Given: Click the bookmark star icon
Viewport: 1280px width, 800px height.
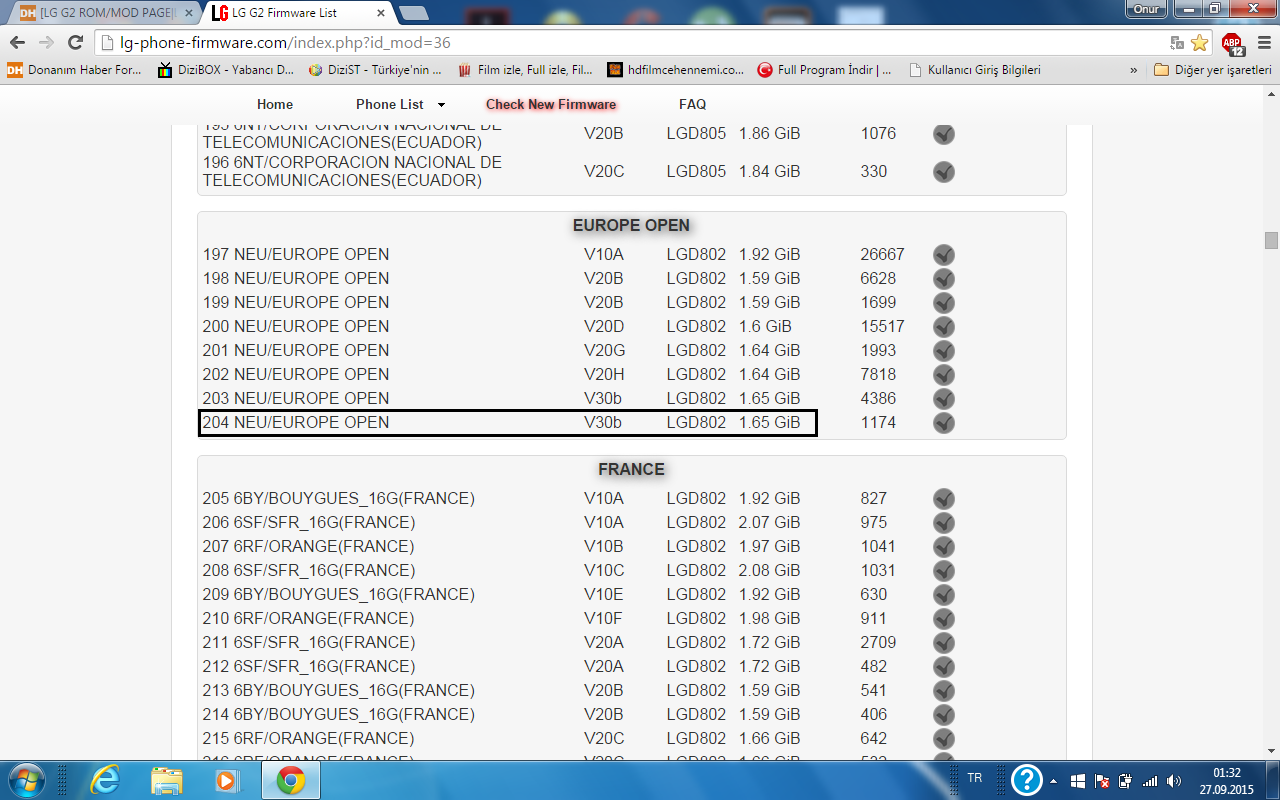Looking at the screenshot, I should 1199,43.
